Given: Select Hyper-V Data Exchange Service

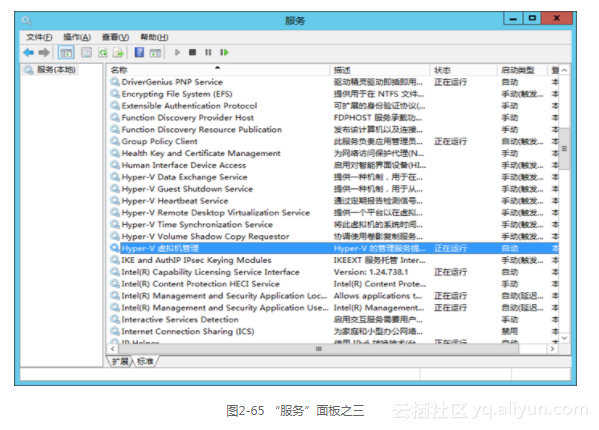Looking at the screenshot, I should (334, 177).
